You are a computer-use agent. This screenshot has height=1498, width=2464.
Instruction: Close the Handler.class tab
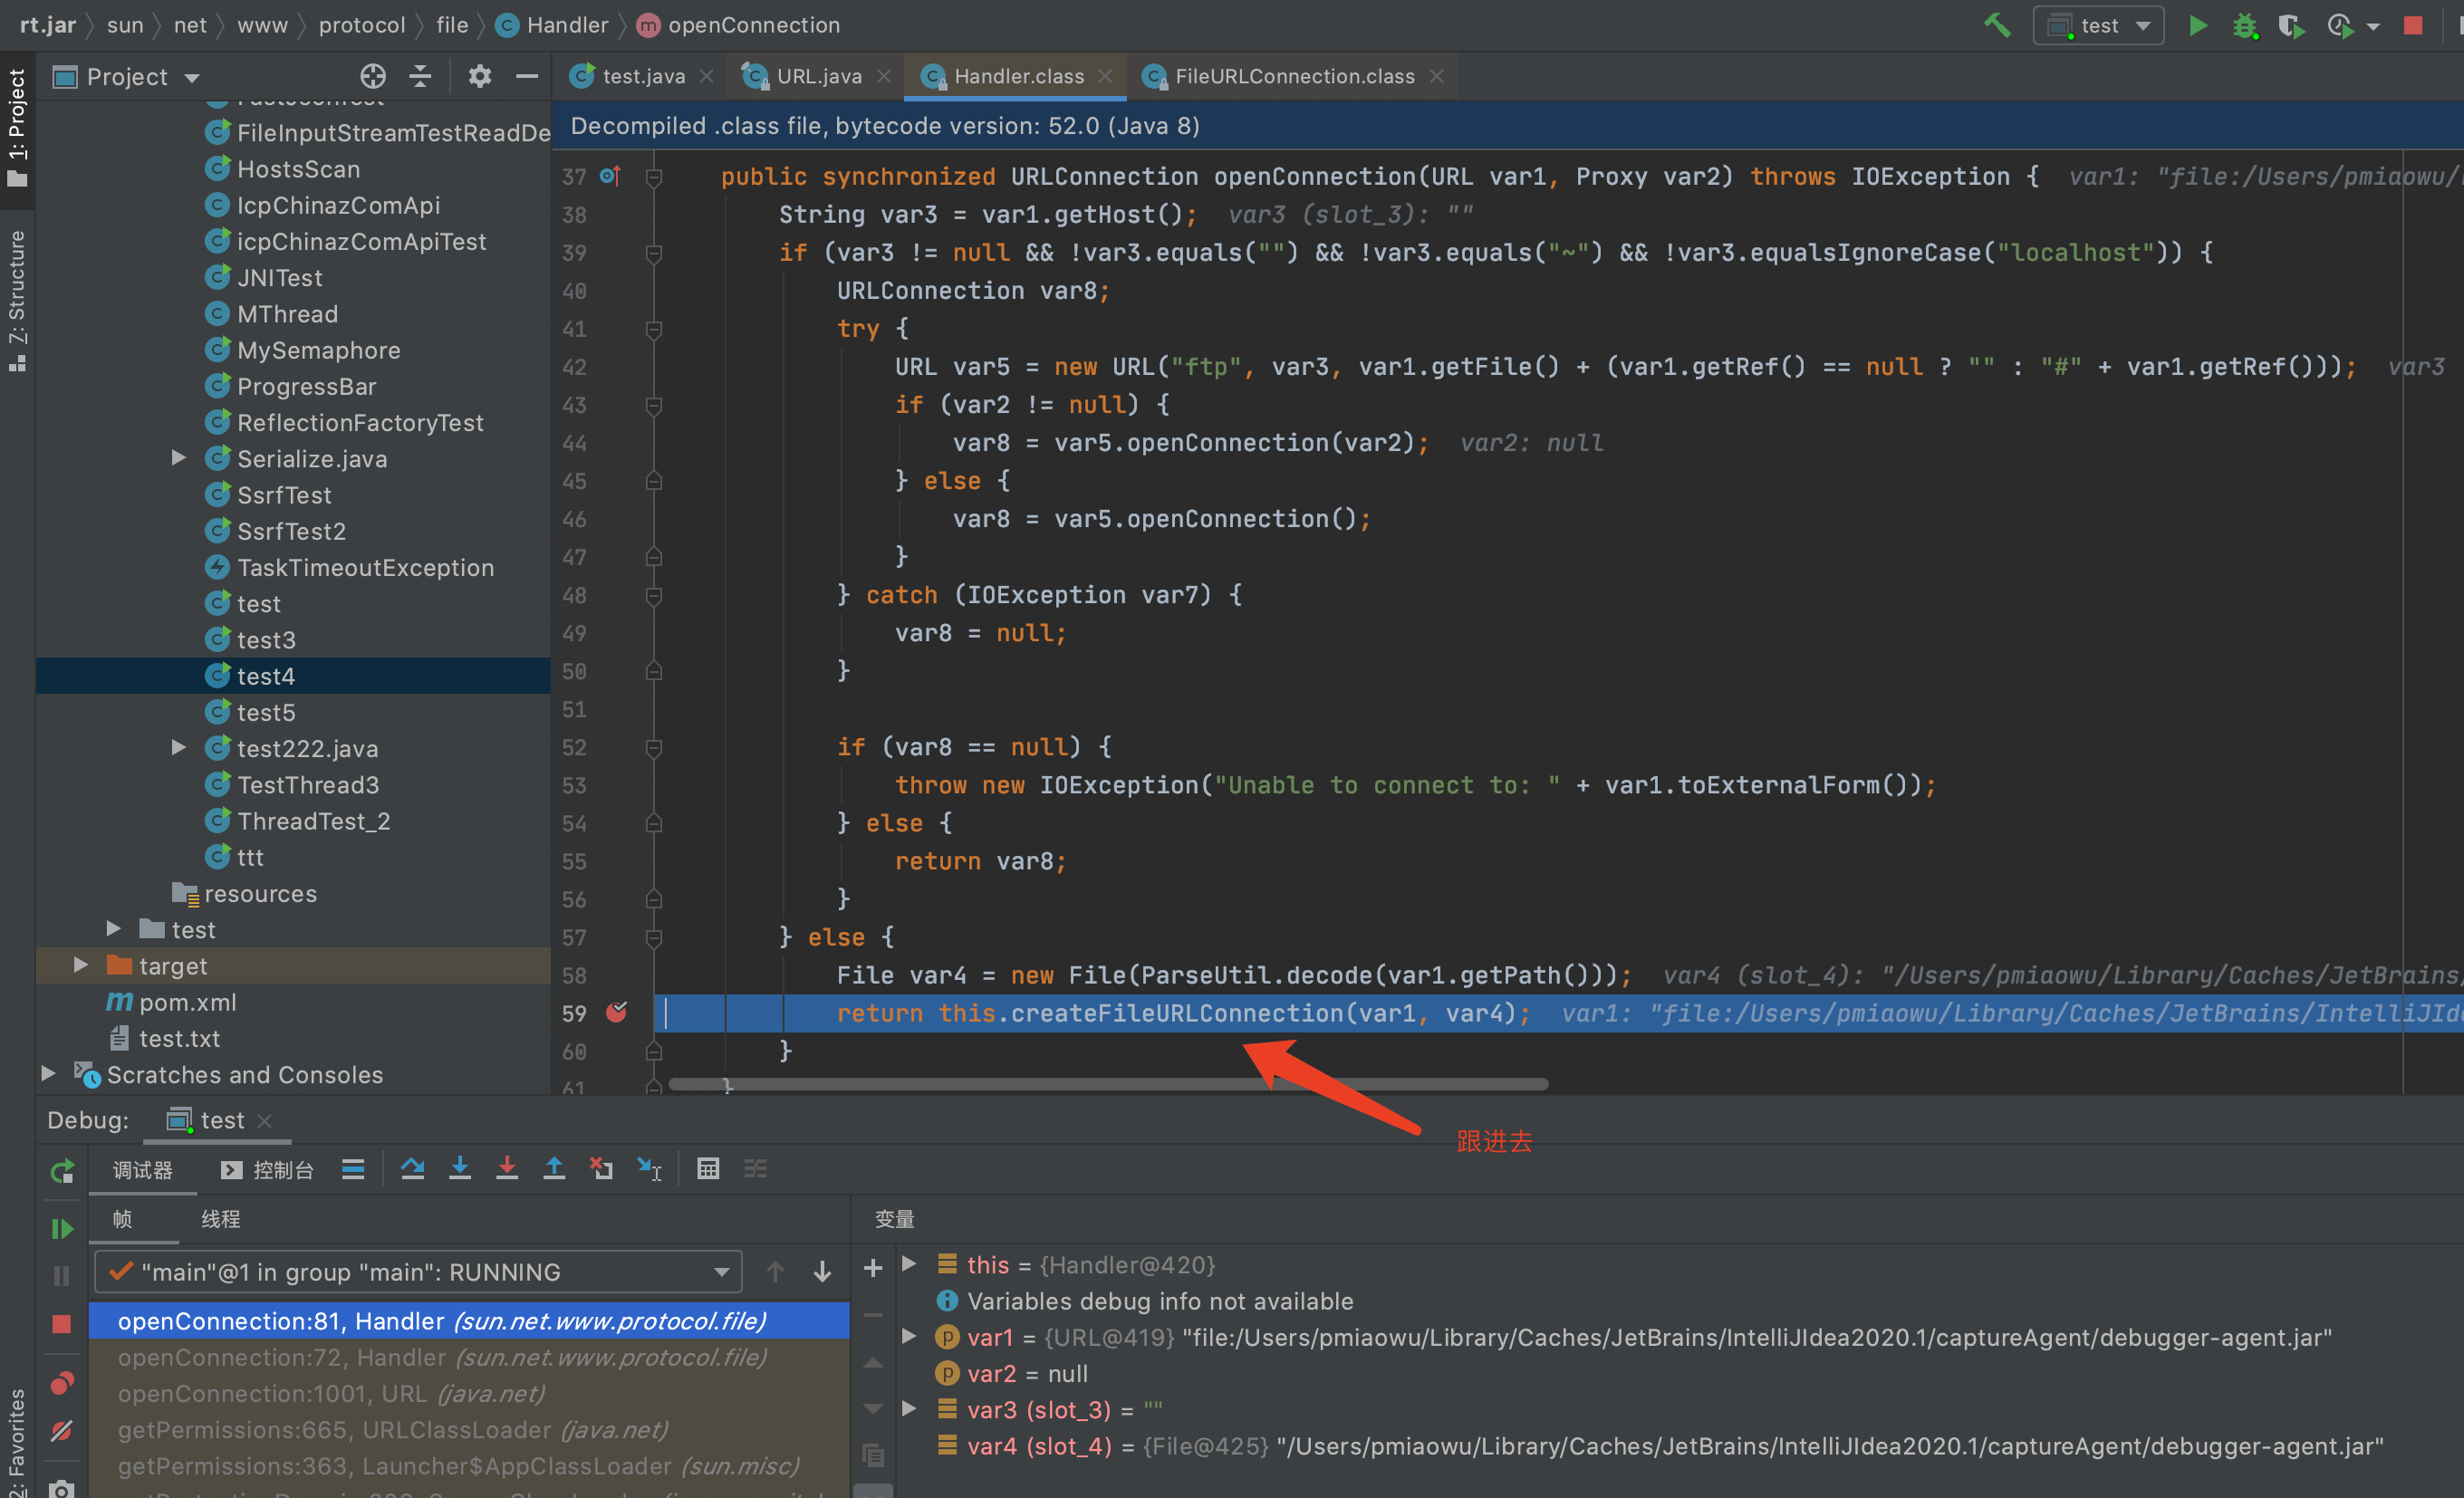1105,76
